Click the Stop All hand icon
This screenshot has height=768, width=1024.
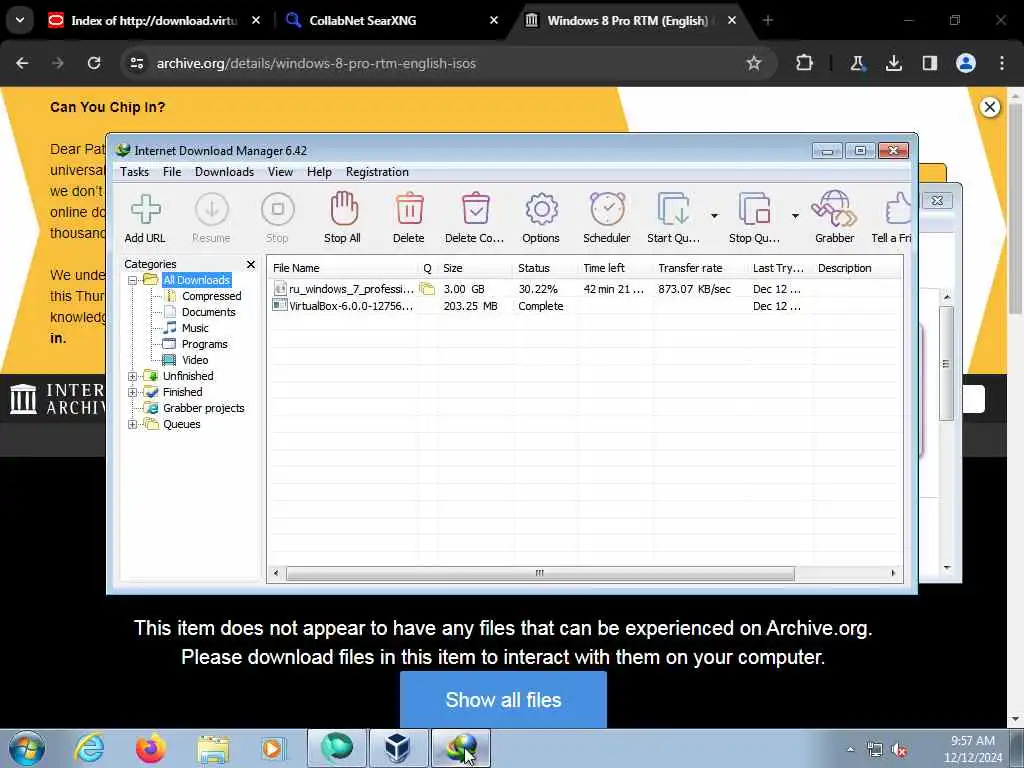pyautogui.click(x=343, y=218)
